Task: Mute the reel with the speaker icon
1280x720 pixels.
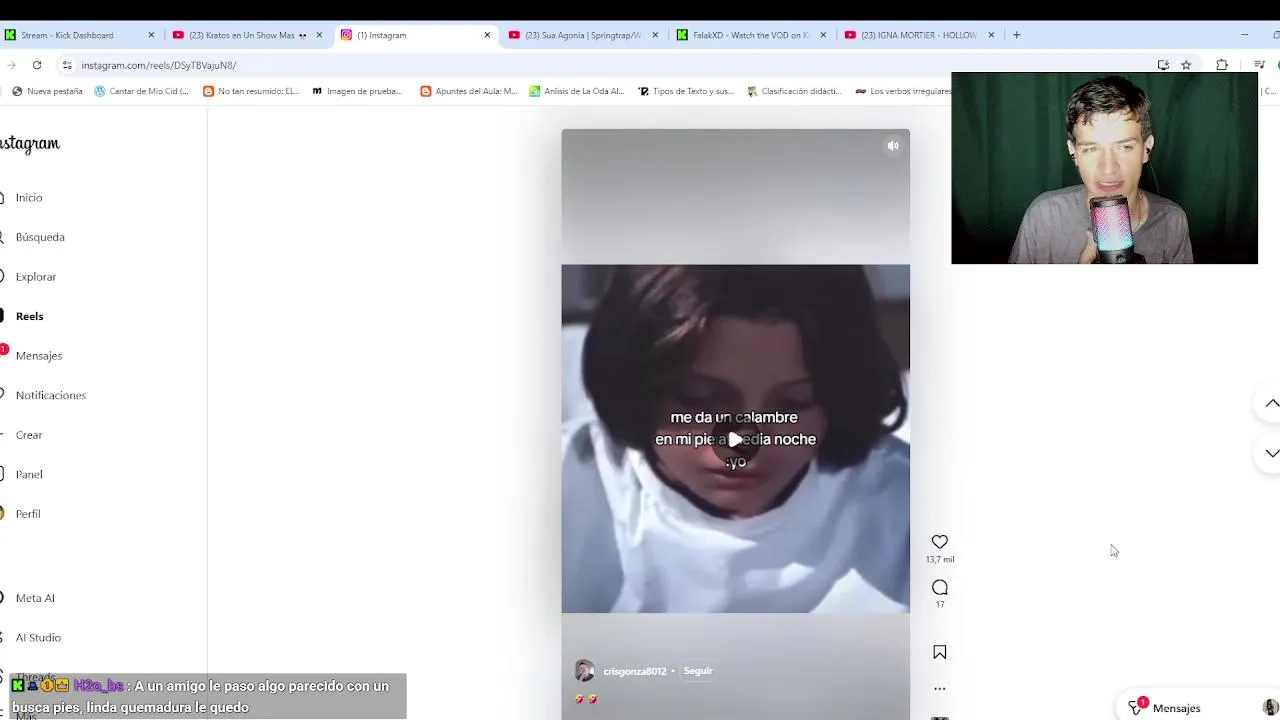Action: click(x=893, y=146)
